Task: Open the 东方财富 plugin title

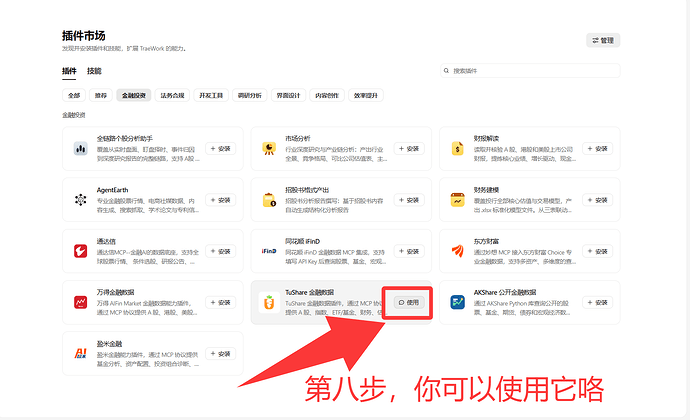Action: coord(486,241)
